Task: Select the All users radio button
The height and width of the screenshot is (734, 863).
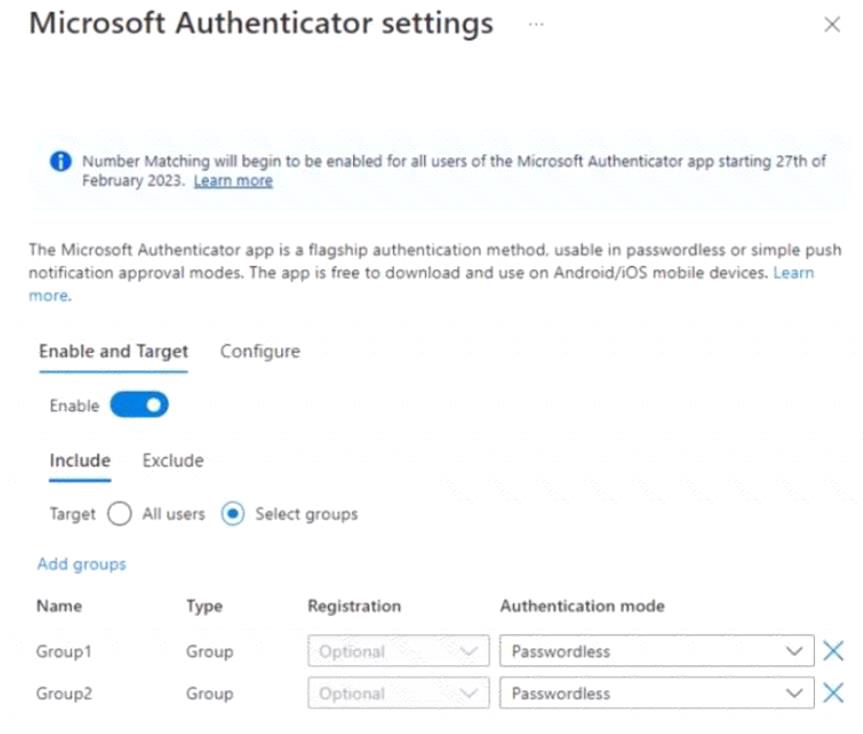Action: point(119,514)
